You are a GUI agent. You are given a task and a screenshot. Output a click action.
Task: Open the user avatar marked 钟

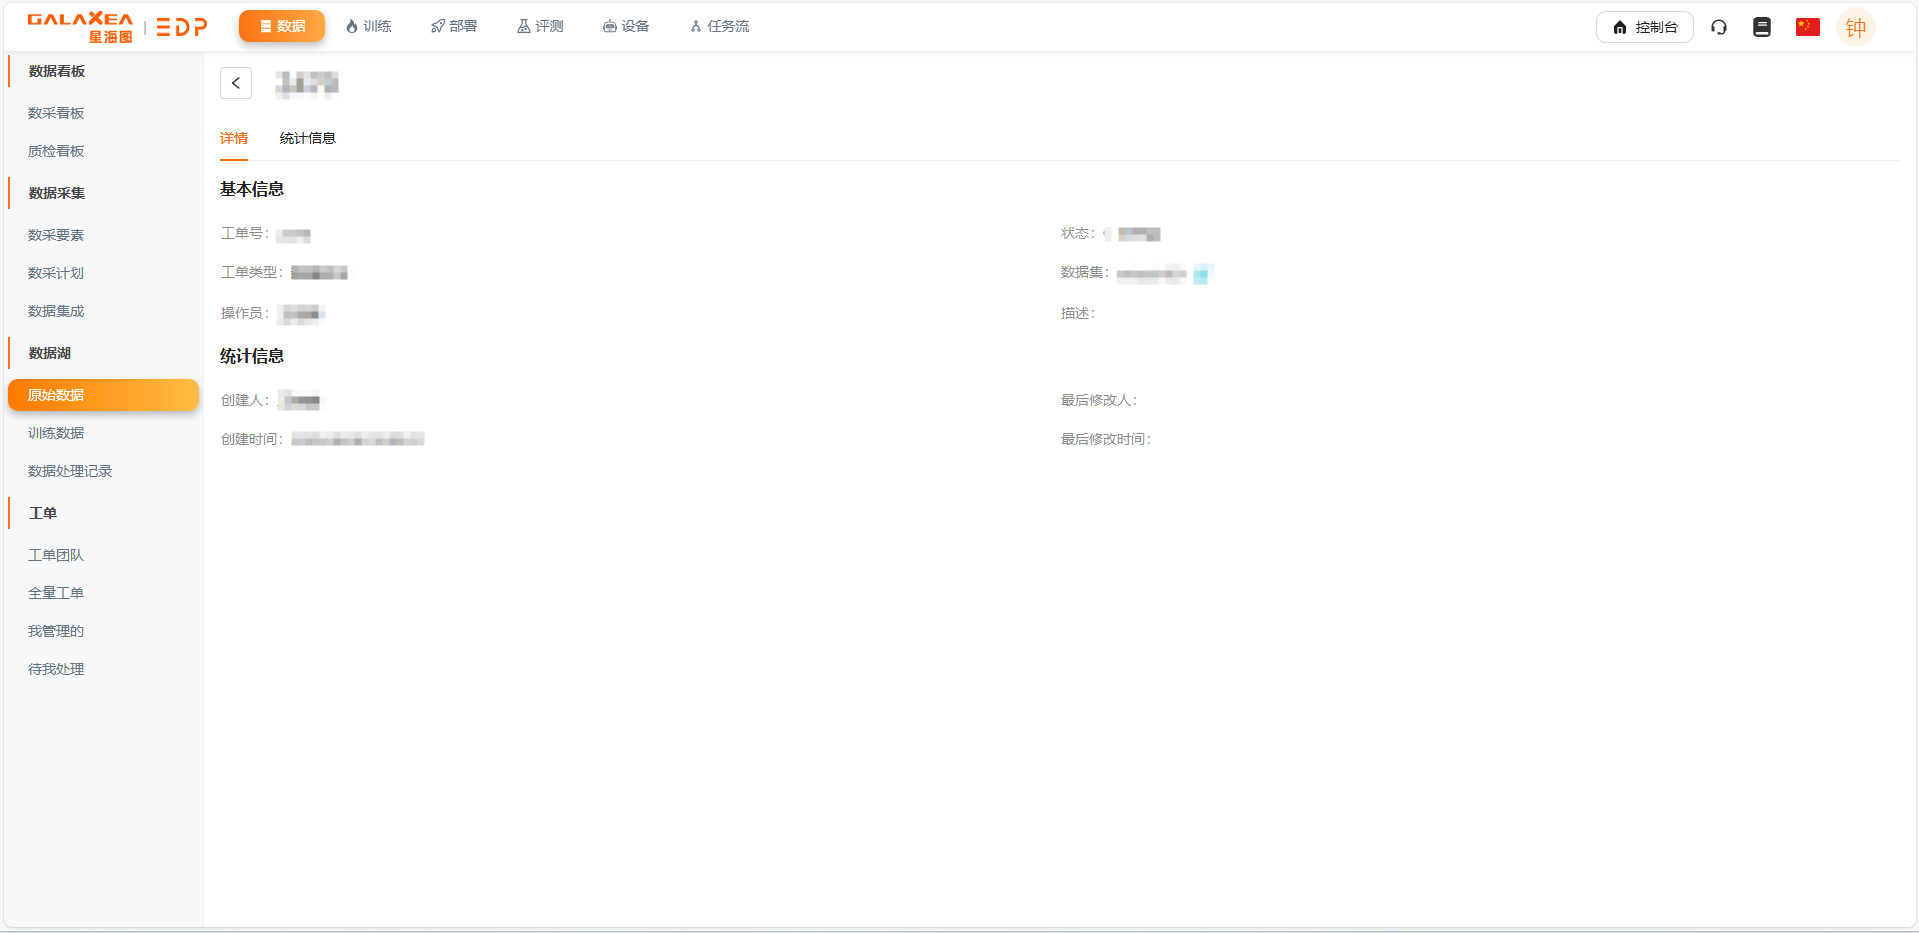click(1856, 27)
